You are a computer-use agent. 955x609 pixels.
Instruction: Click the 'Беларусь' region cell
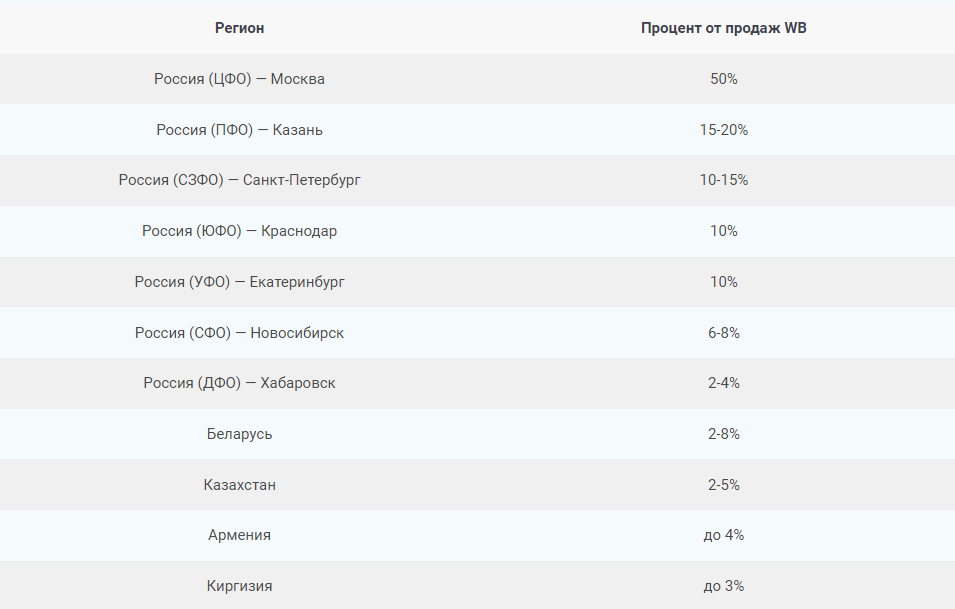[x=239, y=434]
